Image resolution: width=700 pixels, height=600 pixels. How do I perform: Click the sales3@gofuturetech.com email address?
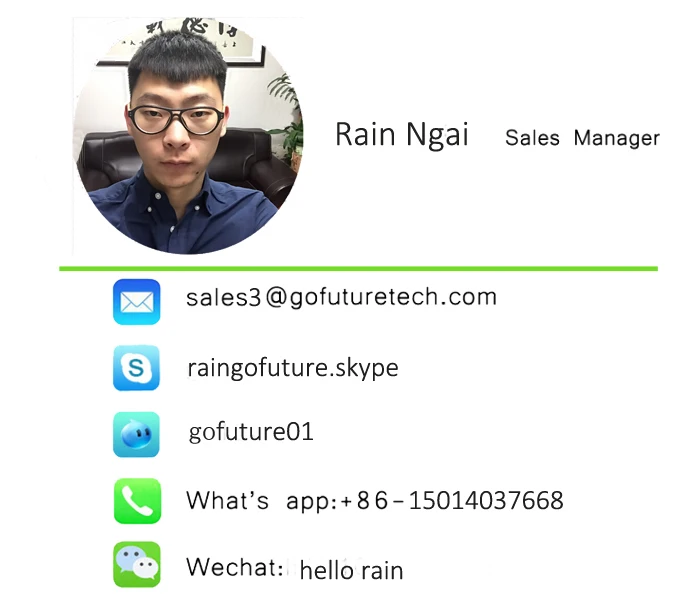point(341,297)
